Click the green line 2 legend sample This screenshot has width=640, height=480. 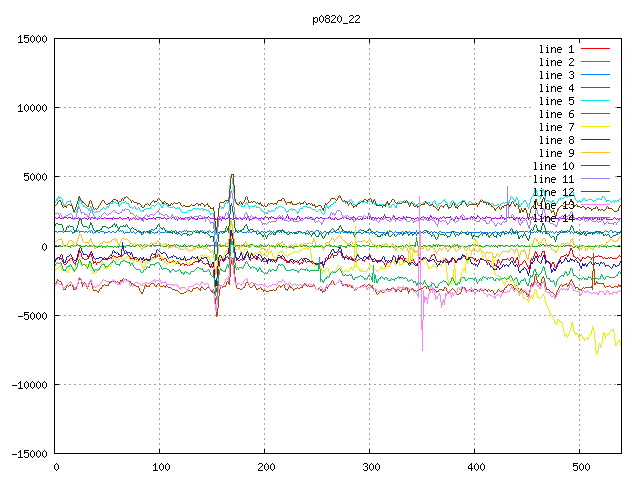tap(595, 62)
